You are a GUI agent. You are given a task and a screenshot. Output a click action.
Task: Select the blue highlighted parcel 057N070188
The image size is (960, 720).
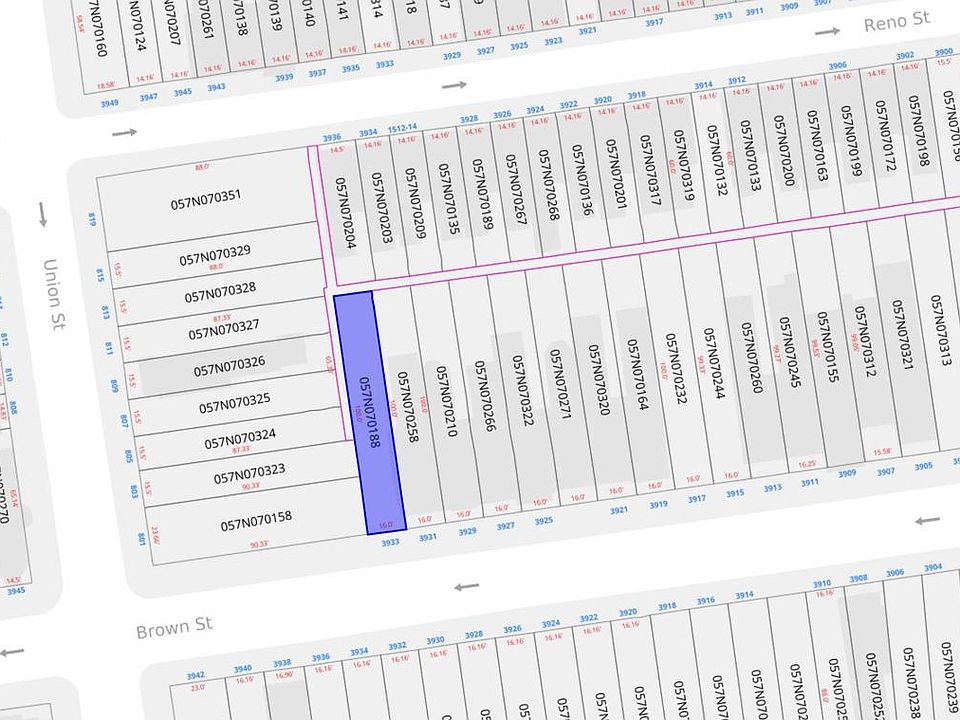pyautogui.click(x=370, y=413)
